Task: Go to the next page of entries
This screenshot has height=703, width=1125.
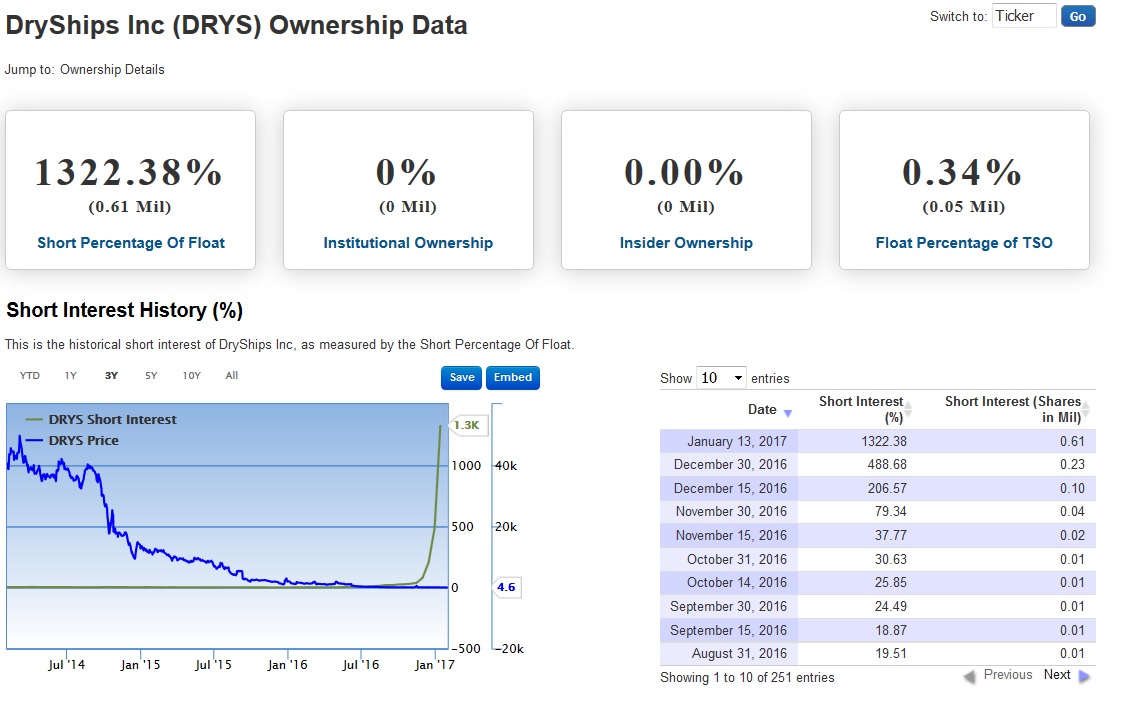Action: click(x=1057, y=674)
